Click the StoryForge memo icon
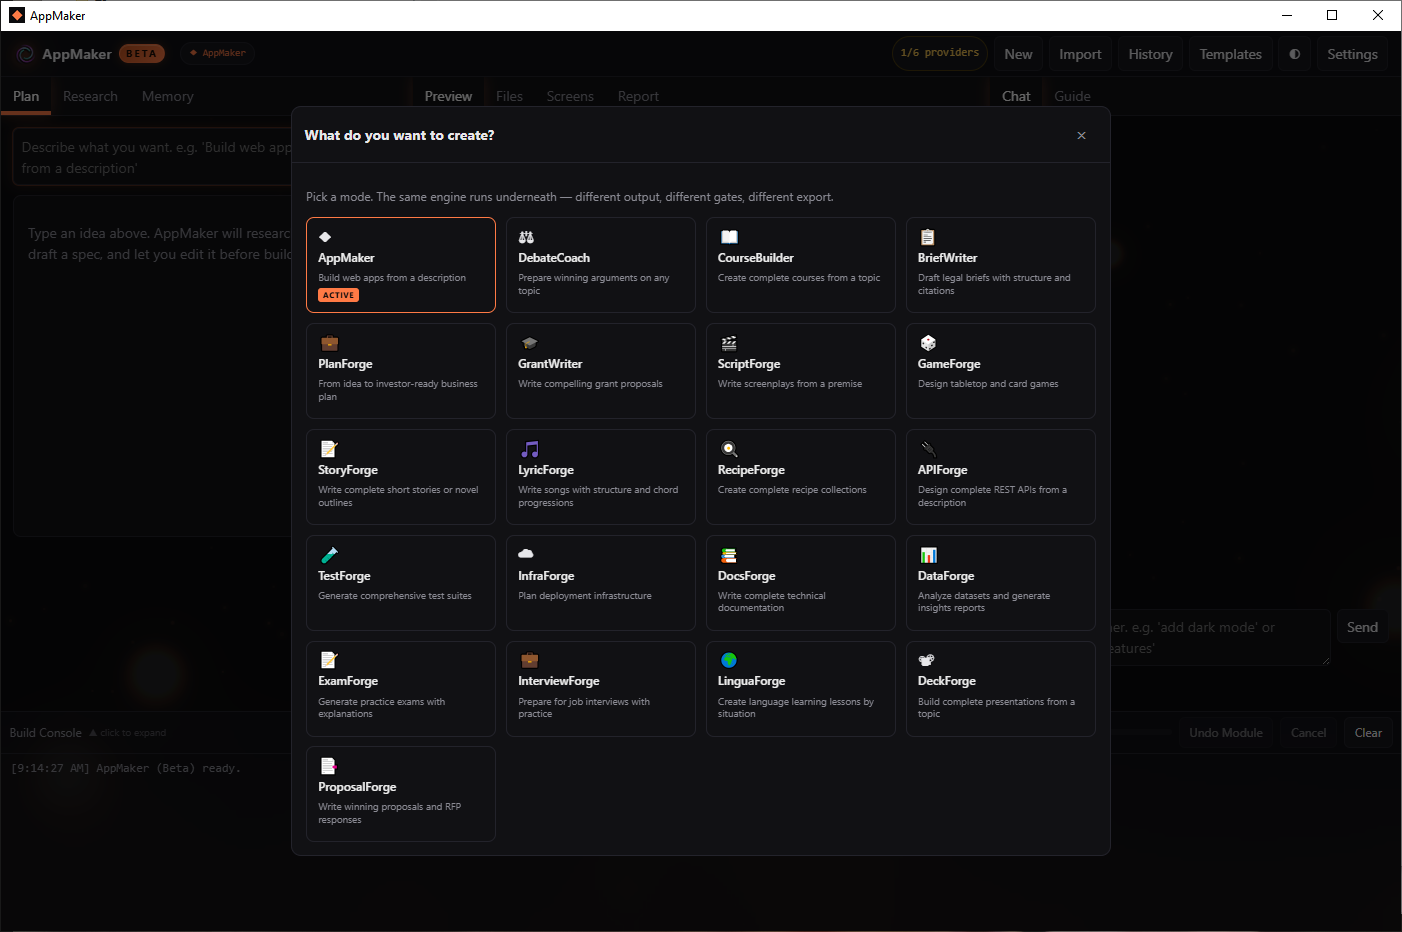This screenshot has height=932, width=1402. click(x=328, y=449)
